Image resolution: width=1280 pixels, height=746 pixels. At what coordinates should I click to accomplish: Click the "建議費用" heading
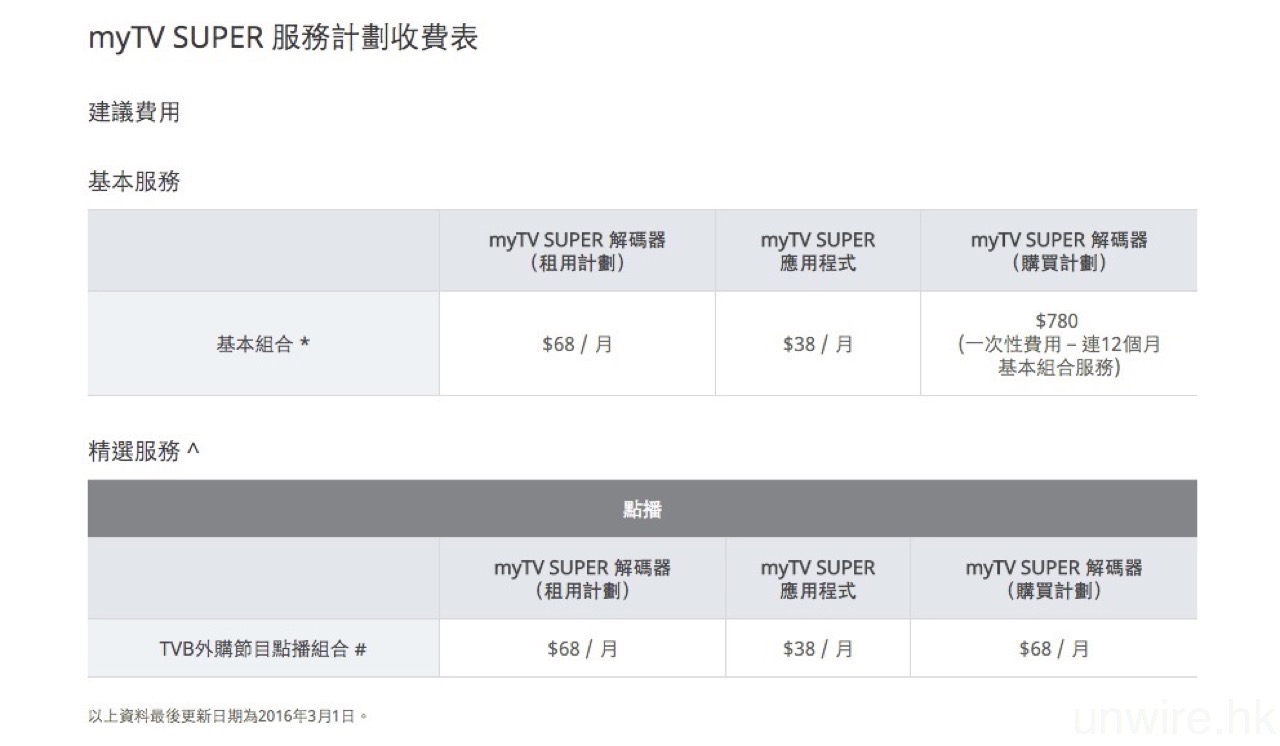coord(134,113)
